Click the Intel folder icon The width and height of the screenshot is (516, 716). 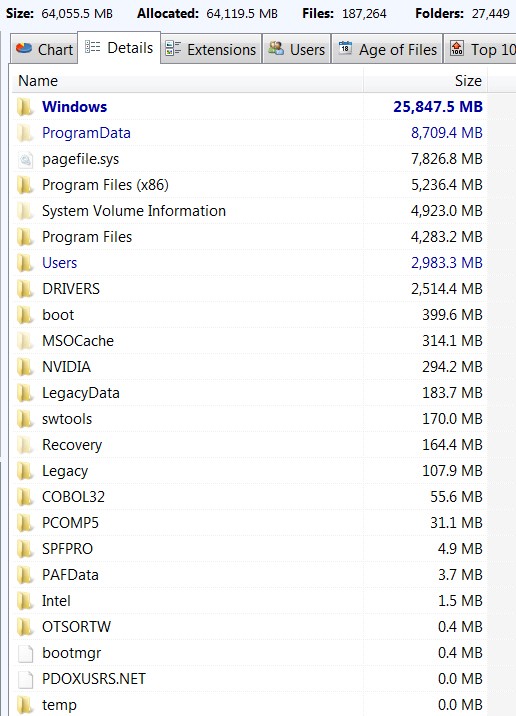click(x=25, y=601)
